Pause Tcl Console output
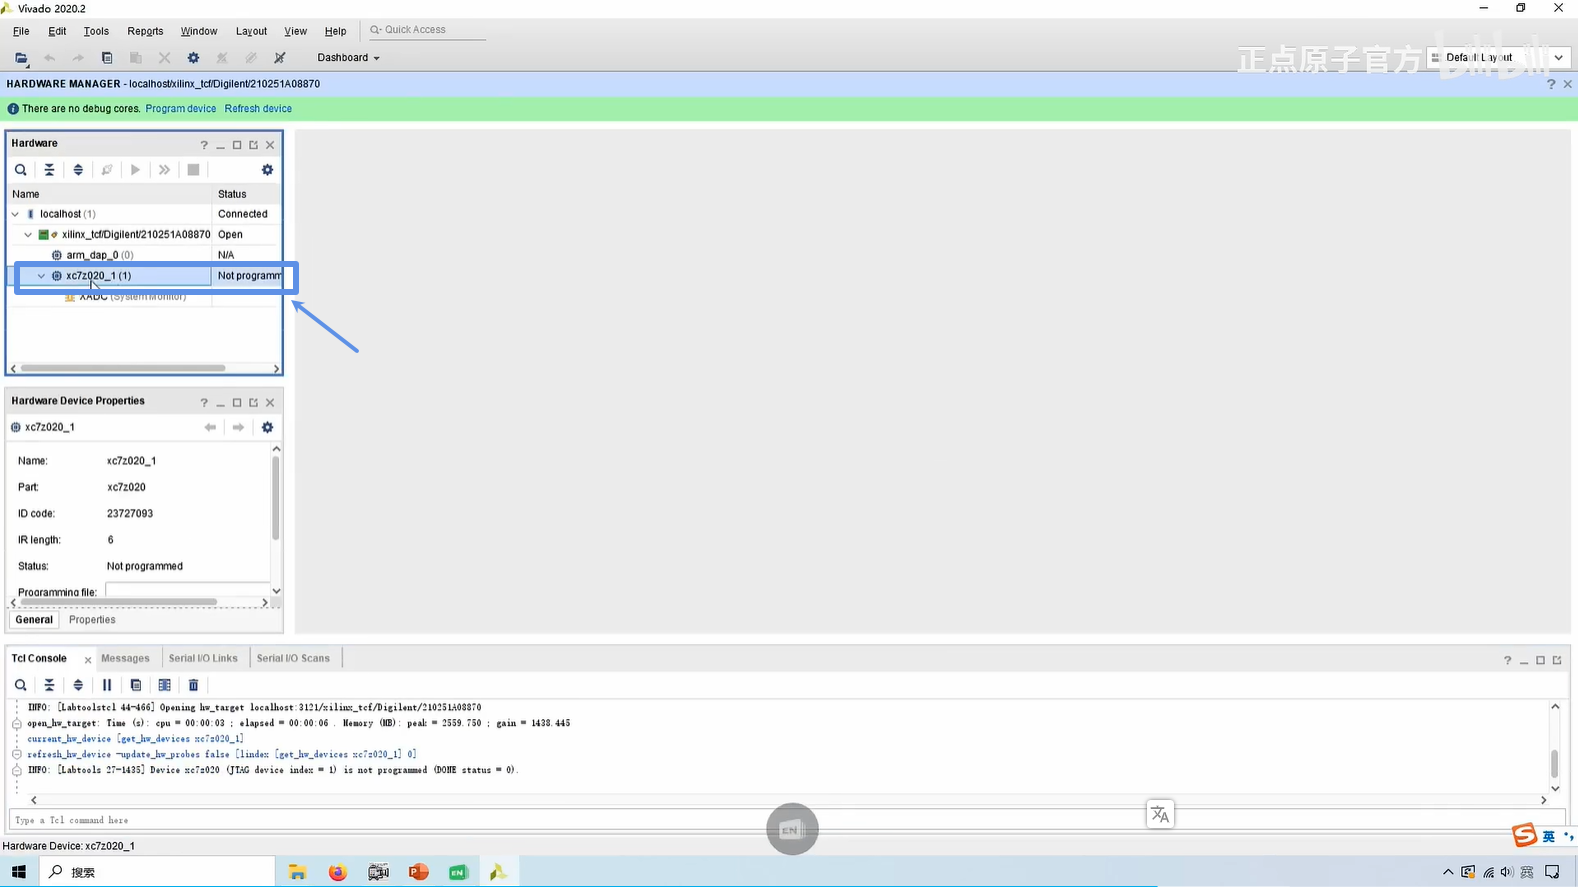1578x887 pixels. point(107,685)
